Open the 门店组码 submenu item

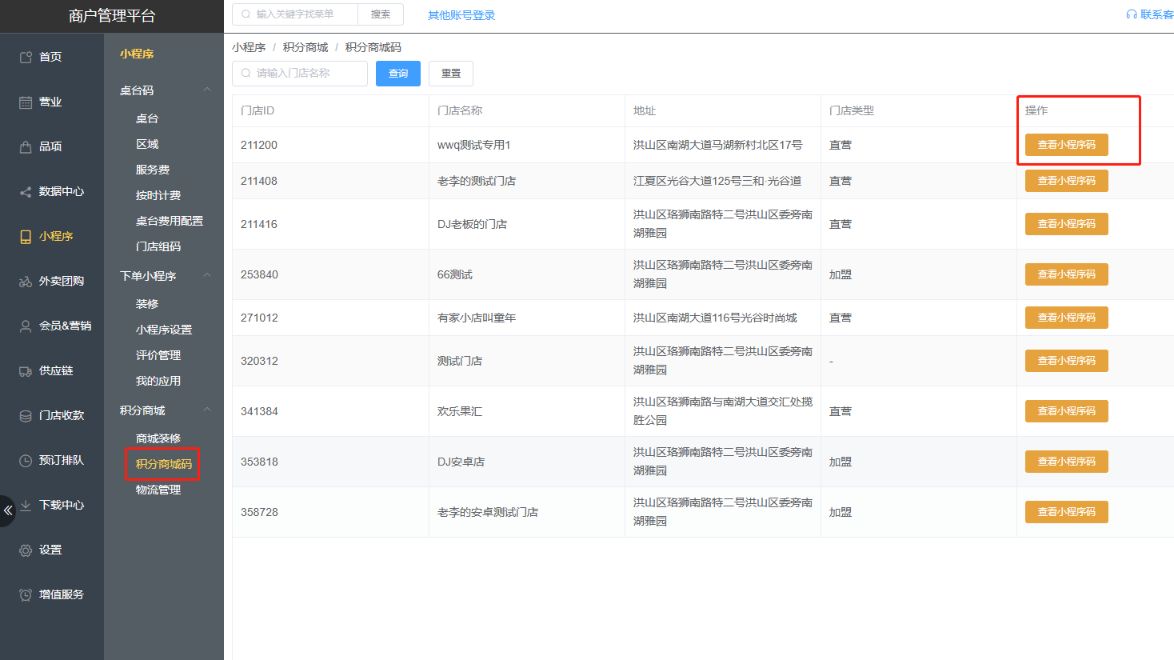pyautogui.click(x=158, y=246)
